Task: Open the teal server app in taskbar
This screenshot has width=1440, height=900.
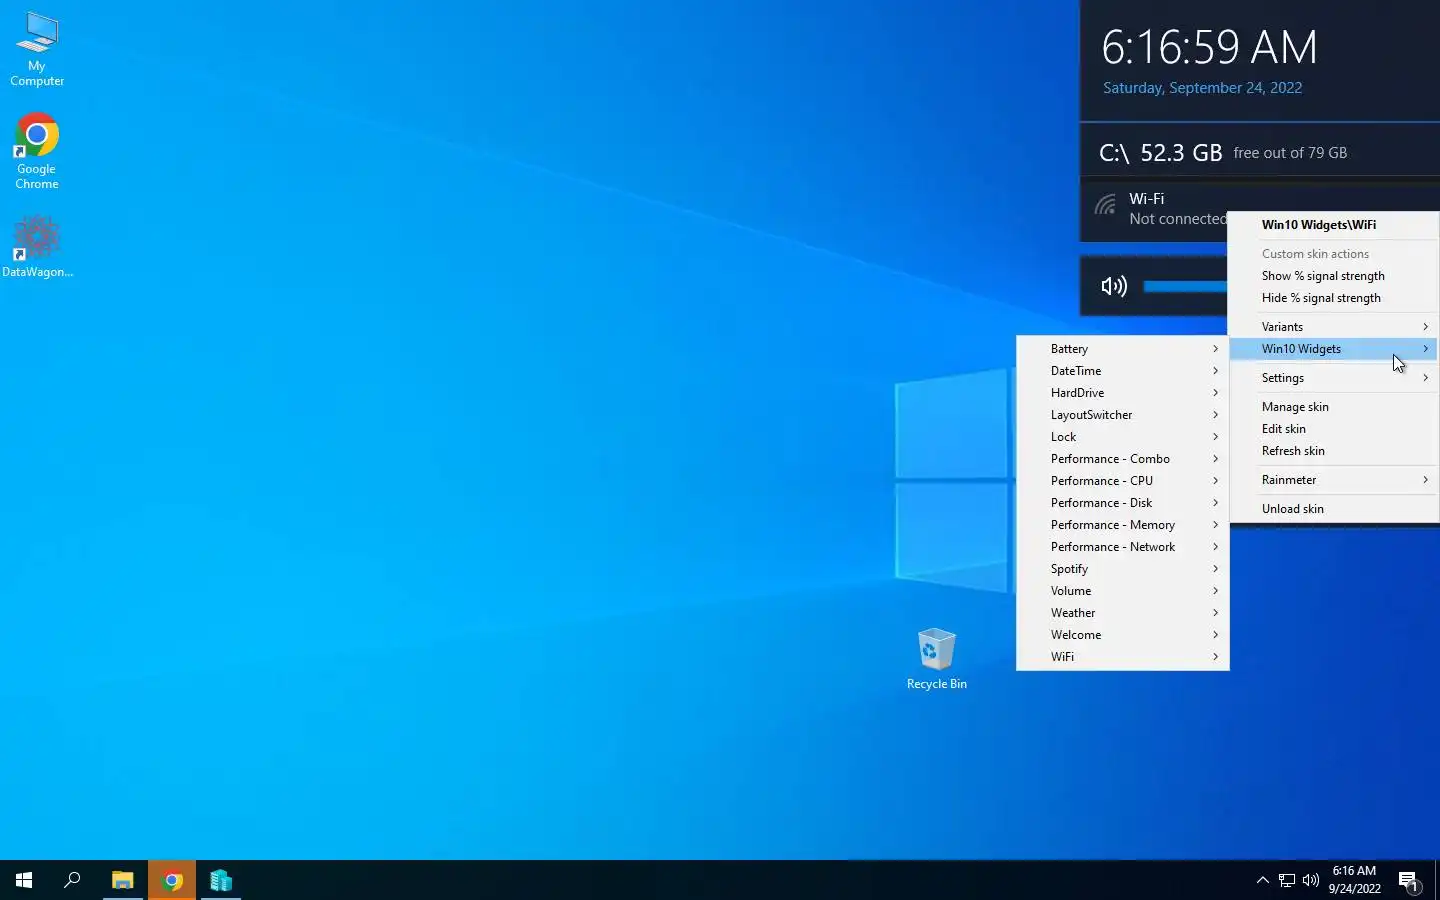Action: [x=221, y=880]
